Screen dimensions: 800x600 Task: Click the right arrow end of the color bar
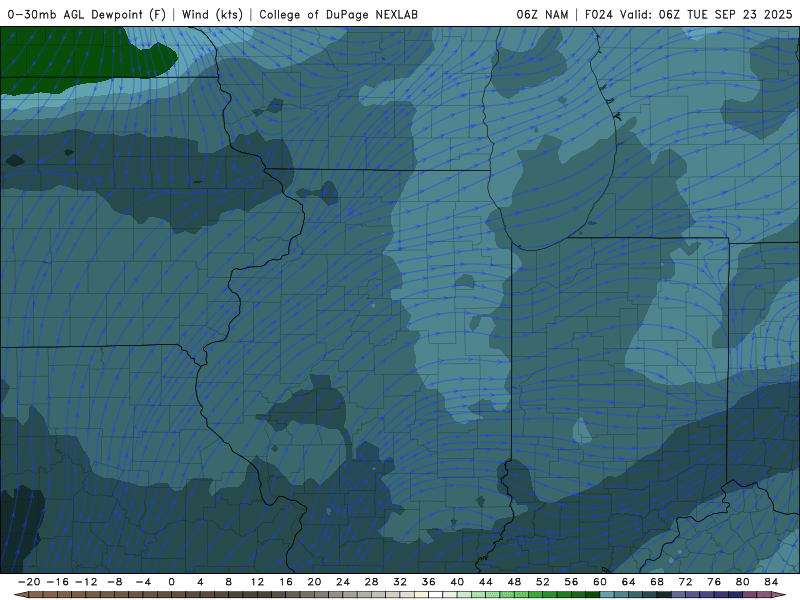[x=780, y=595]
